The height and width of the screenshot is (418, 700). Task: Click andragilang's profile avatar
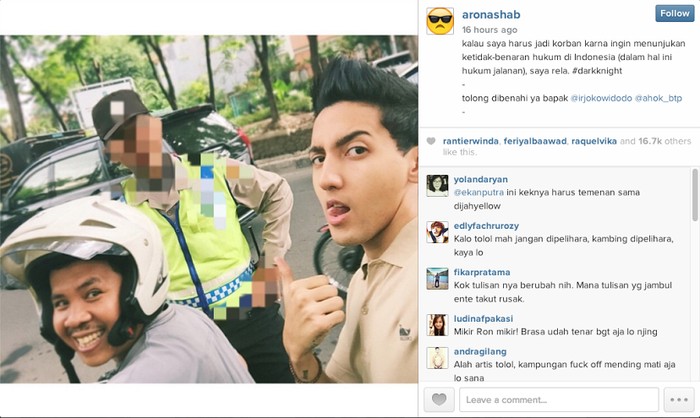coord(437,358)
